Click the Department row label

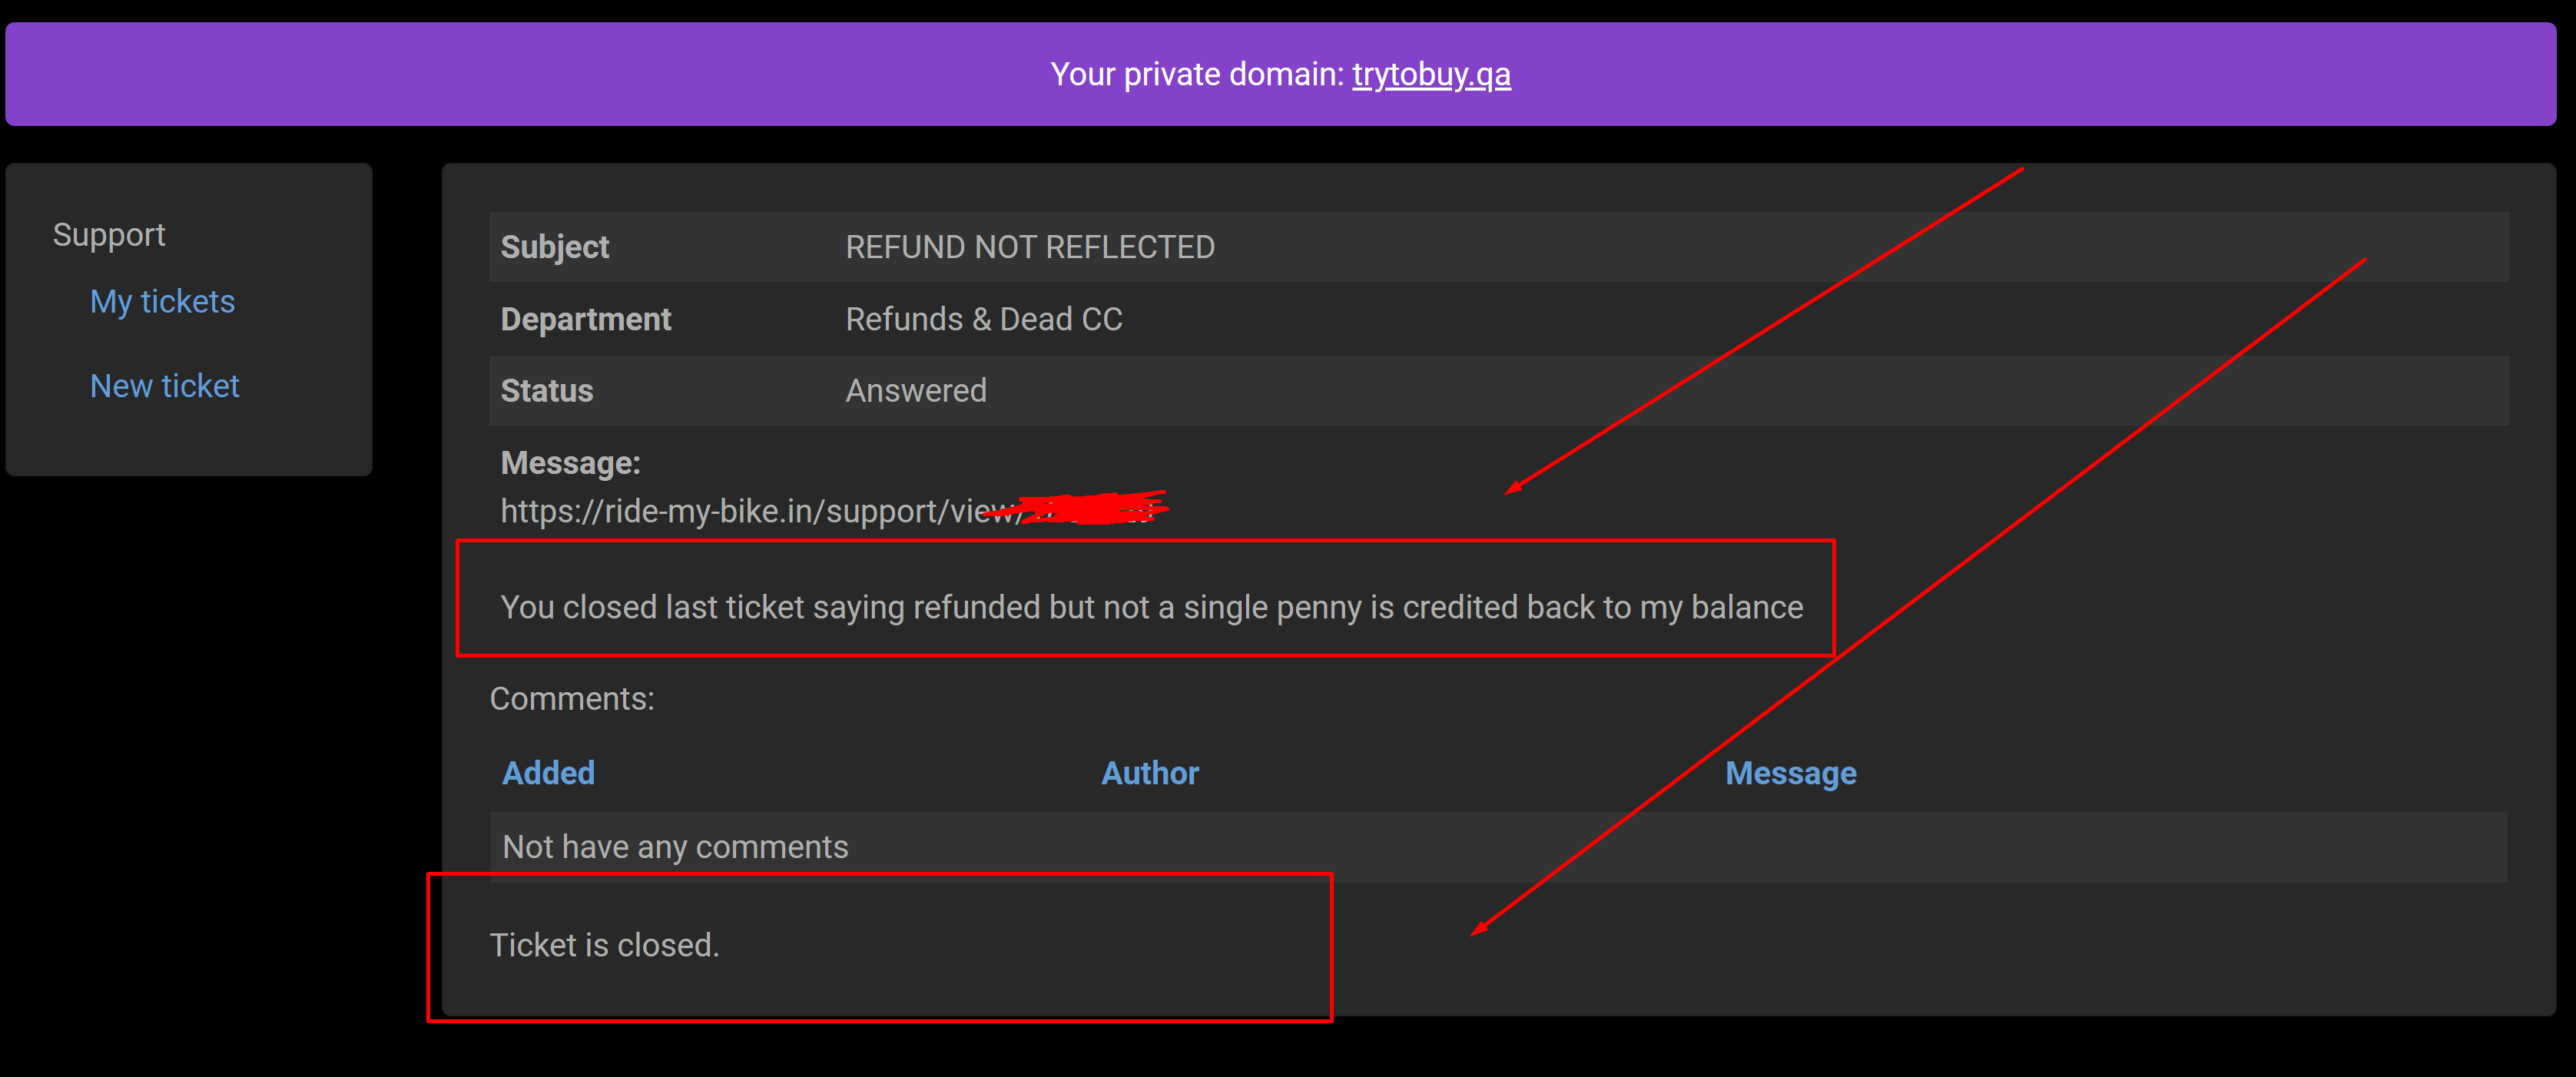tap(585, 319)
